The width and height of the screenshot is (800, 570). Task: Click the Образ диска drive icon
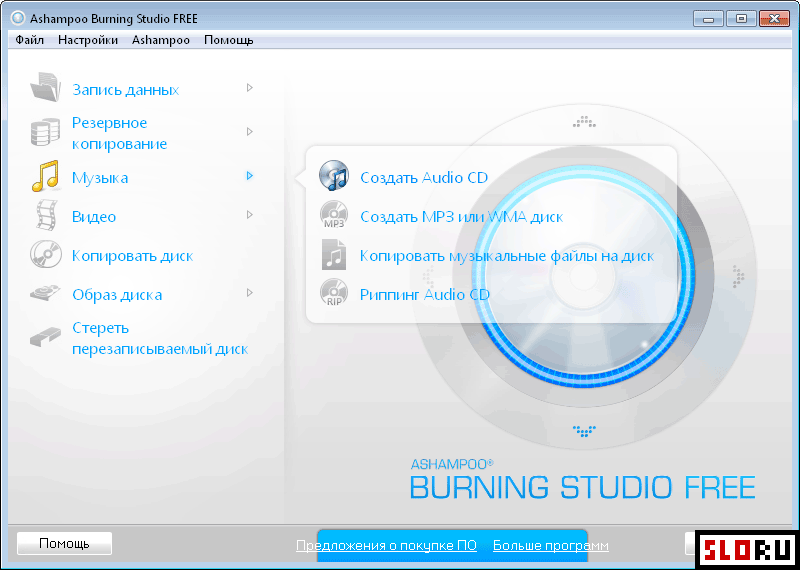point(46,294)
